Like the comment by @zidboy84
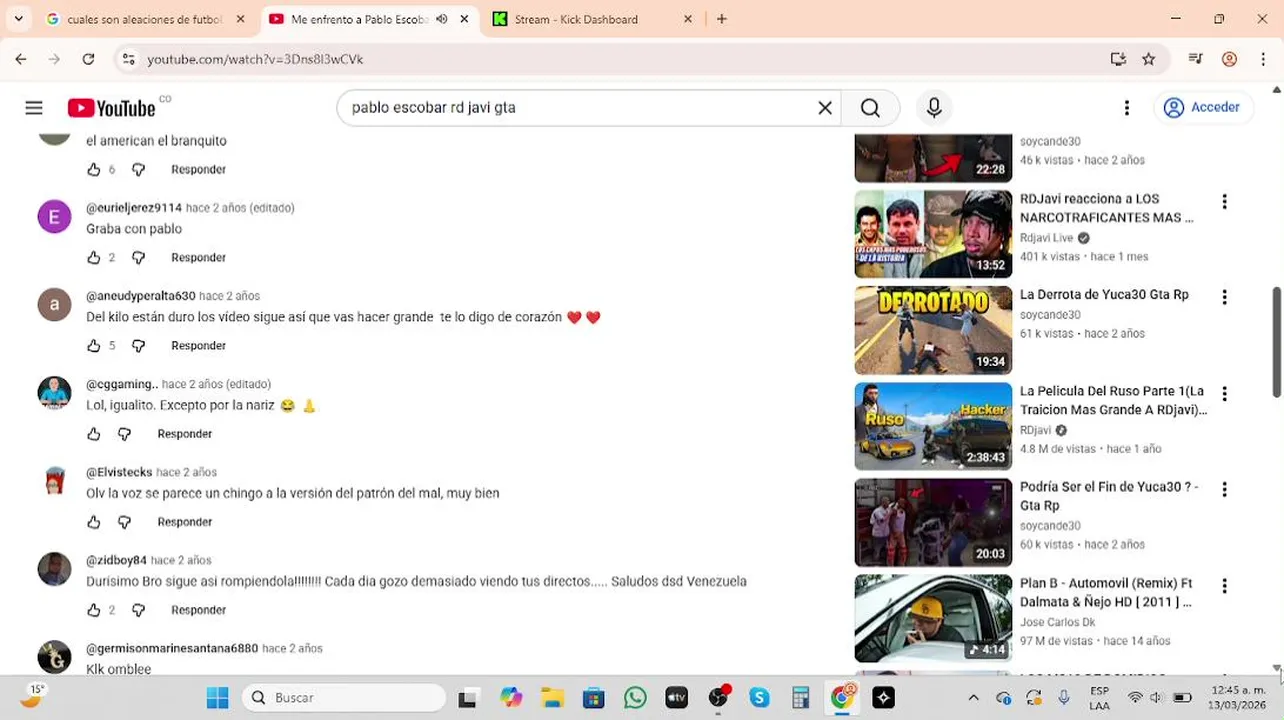The image size is (1284, 720). coord(94,610)
